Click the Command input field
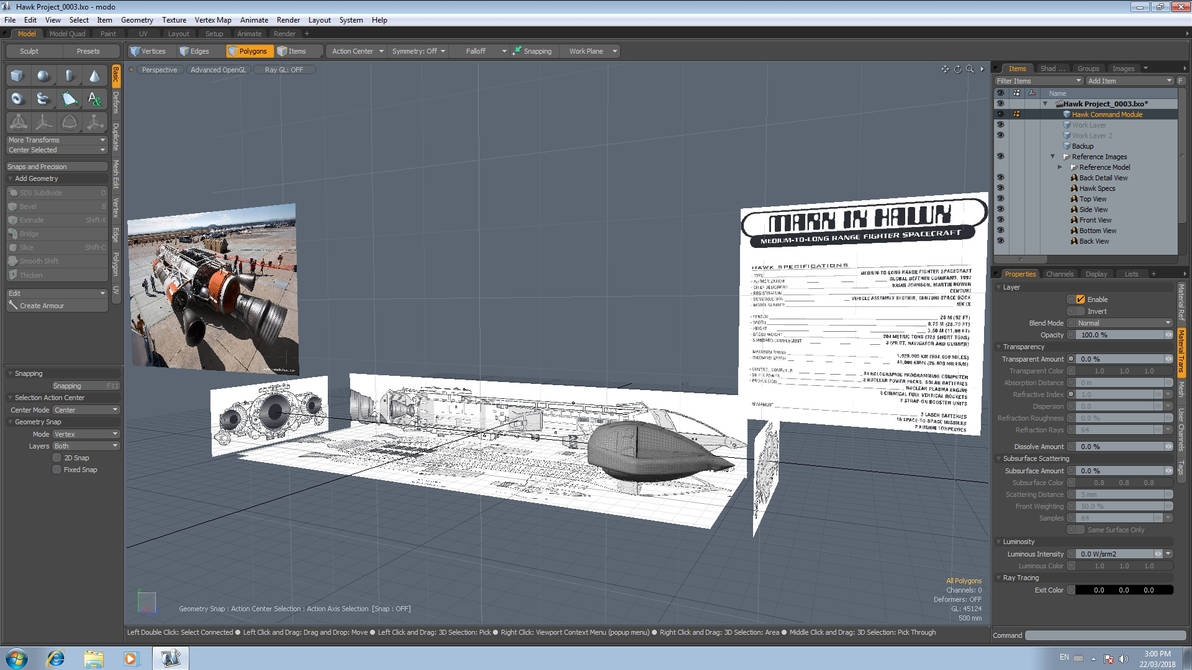The width and height of the screenshot is (1192, 670). click(1105, 635)
